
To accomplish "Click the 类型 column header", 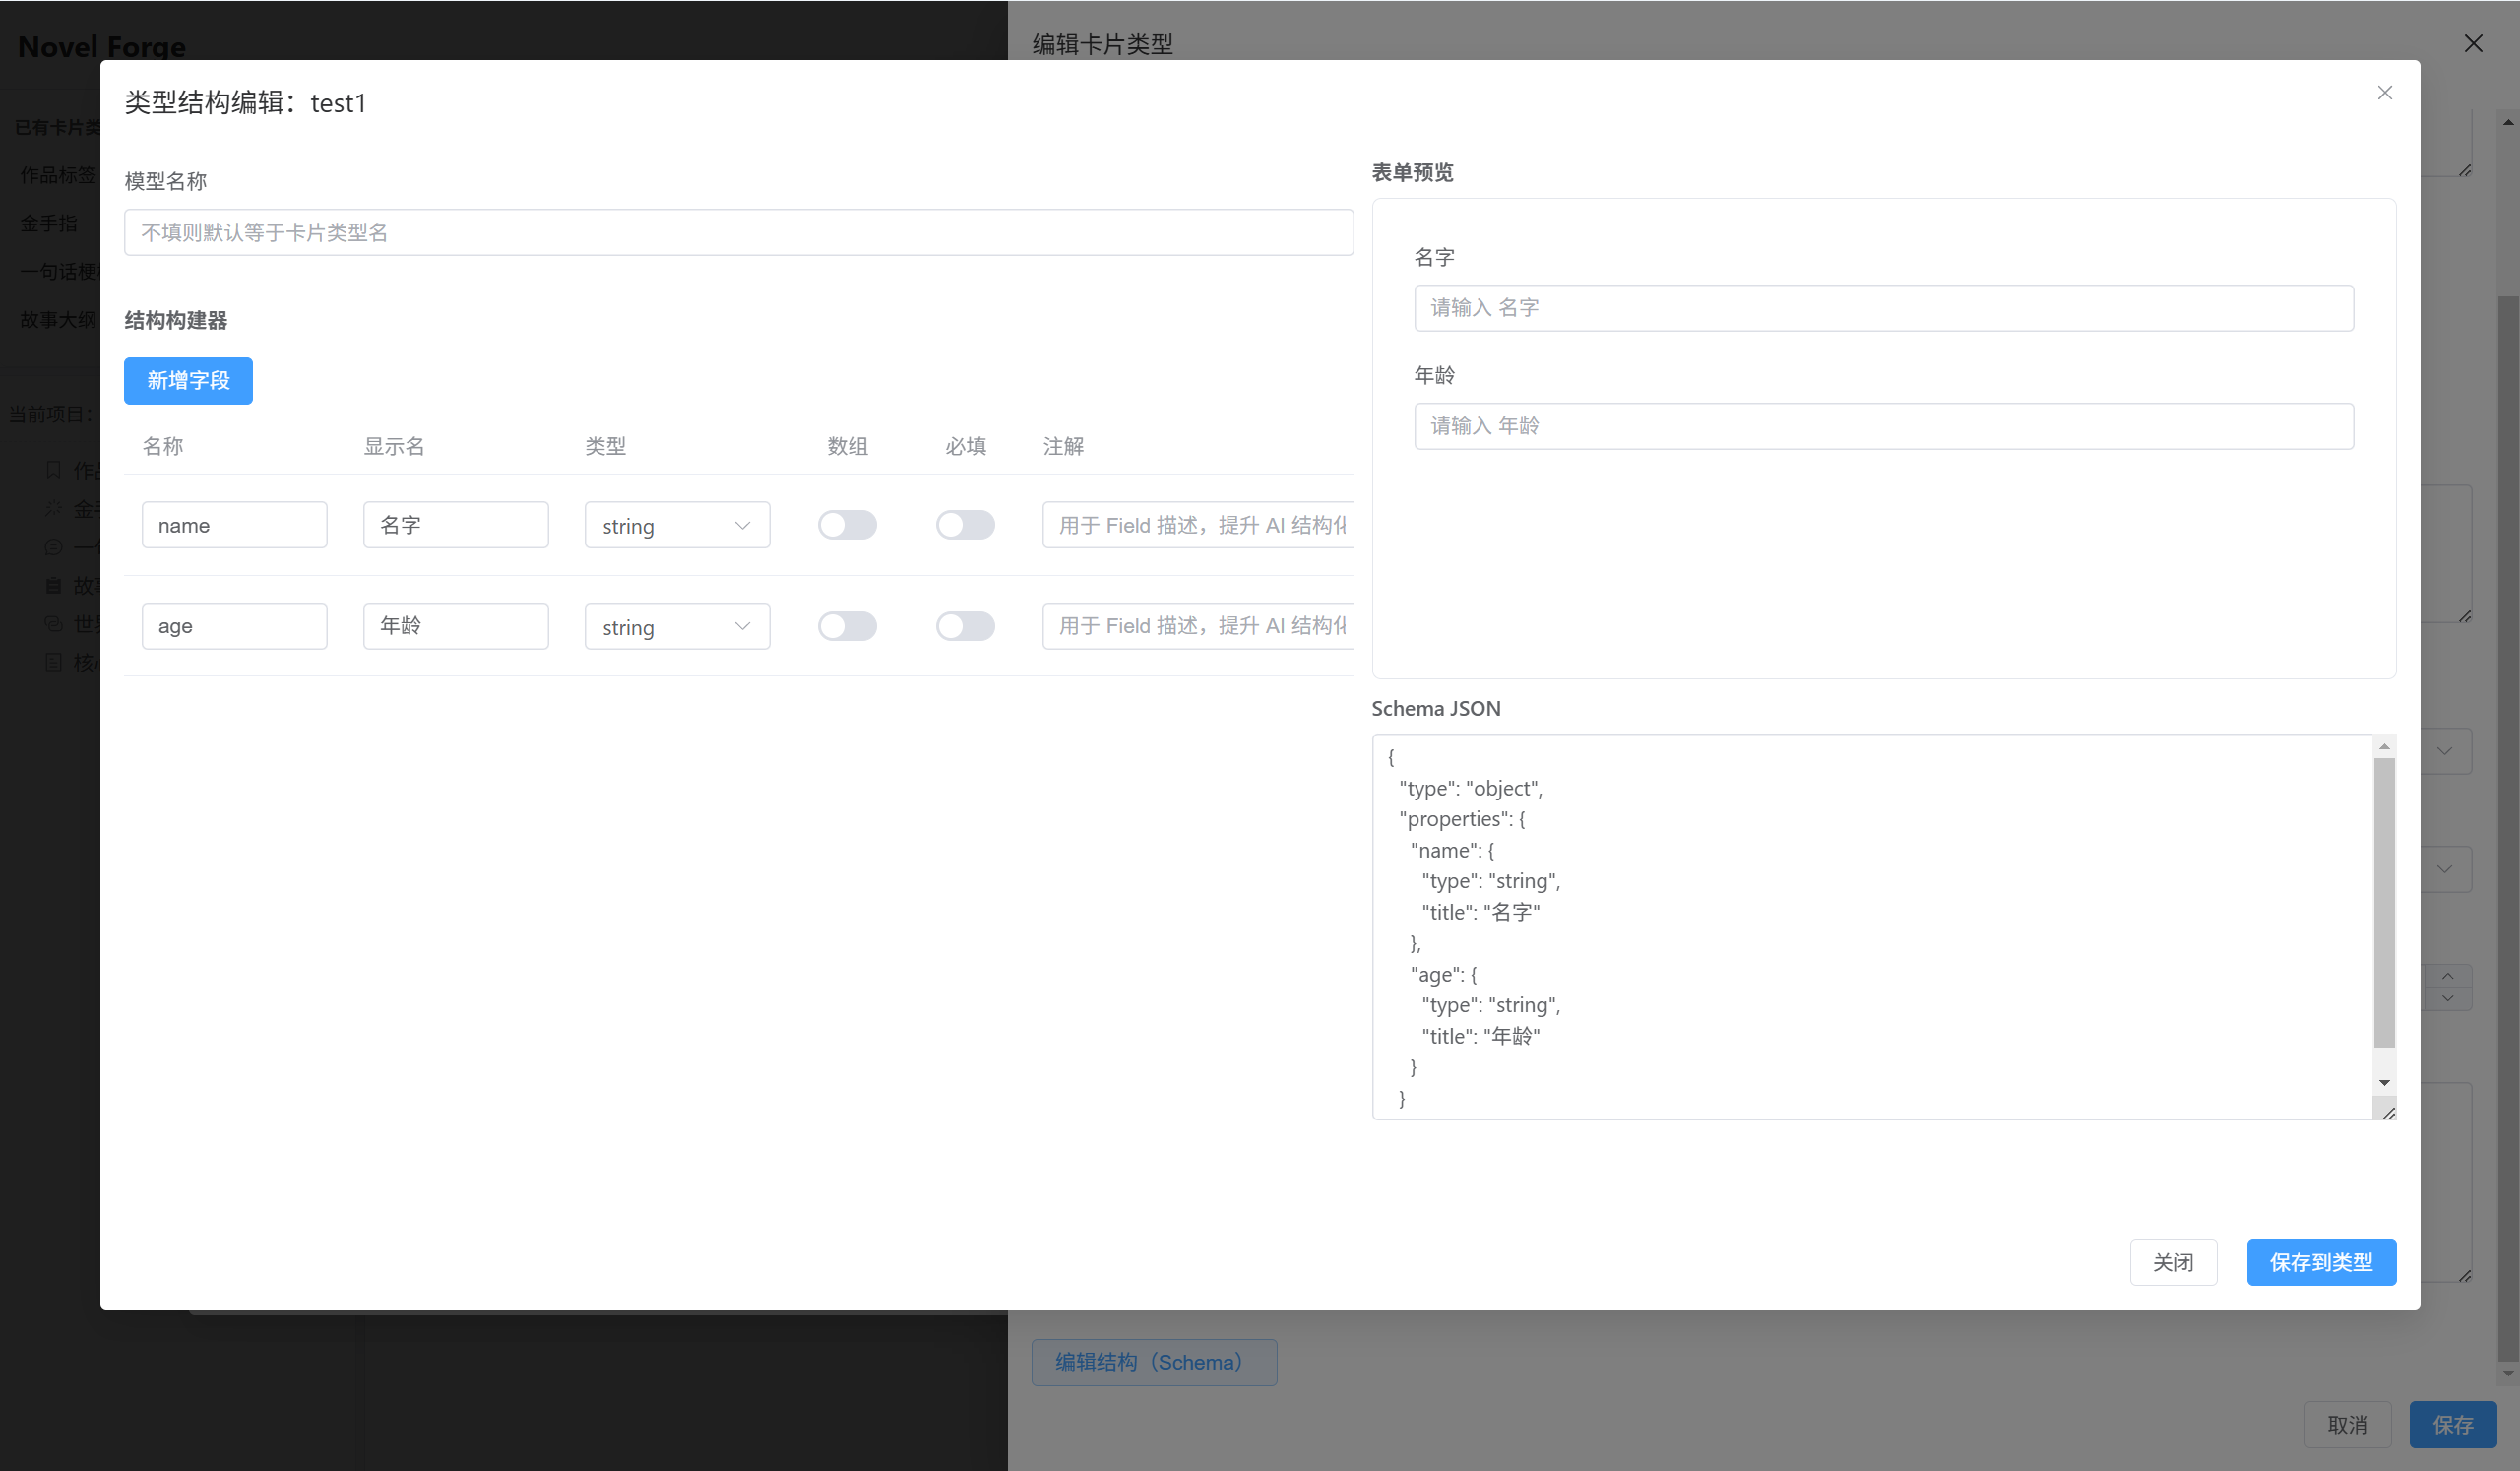I will click(606, 447).
